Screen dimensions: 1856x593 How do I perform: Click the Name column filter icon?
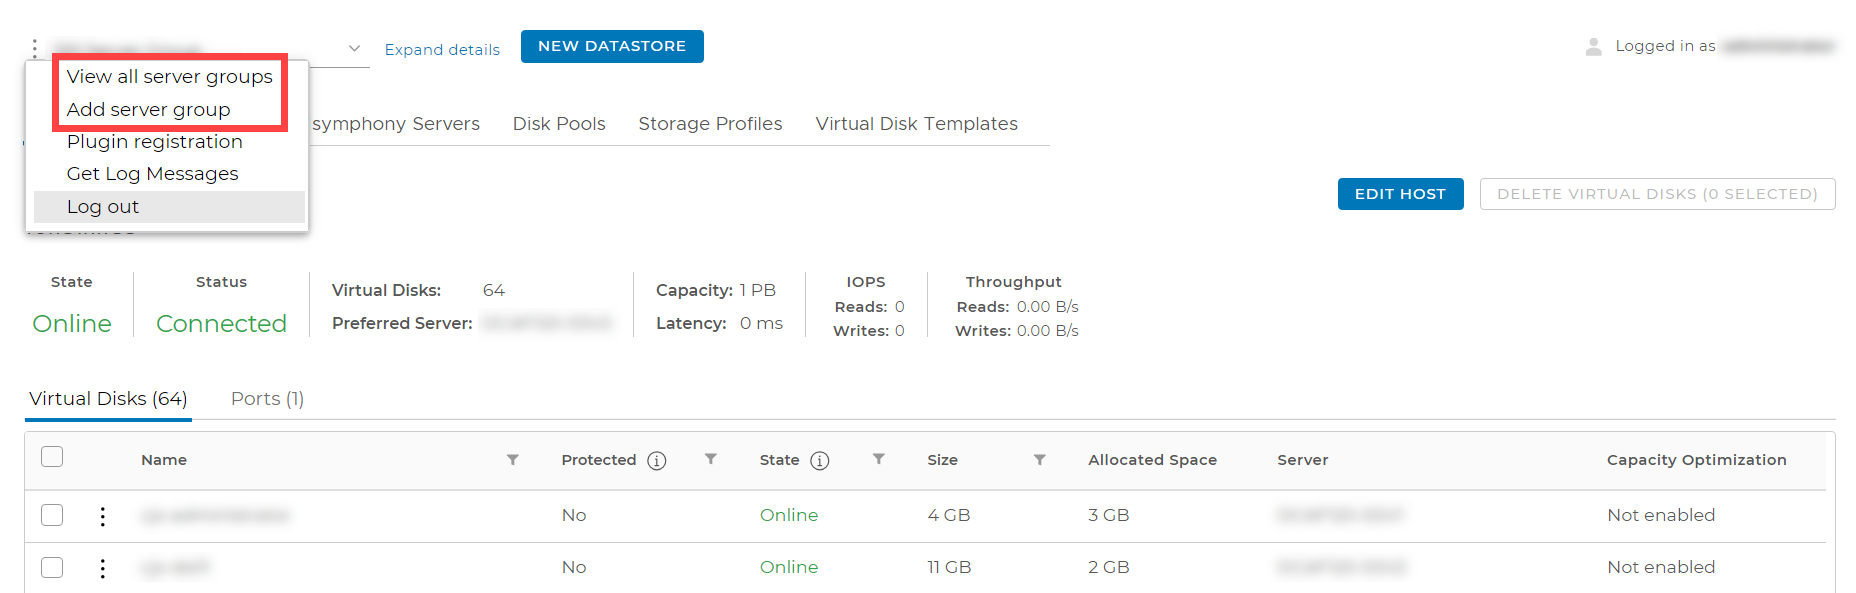(512, 460)
